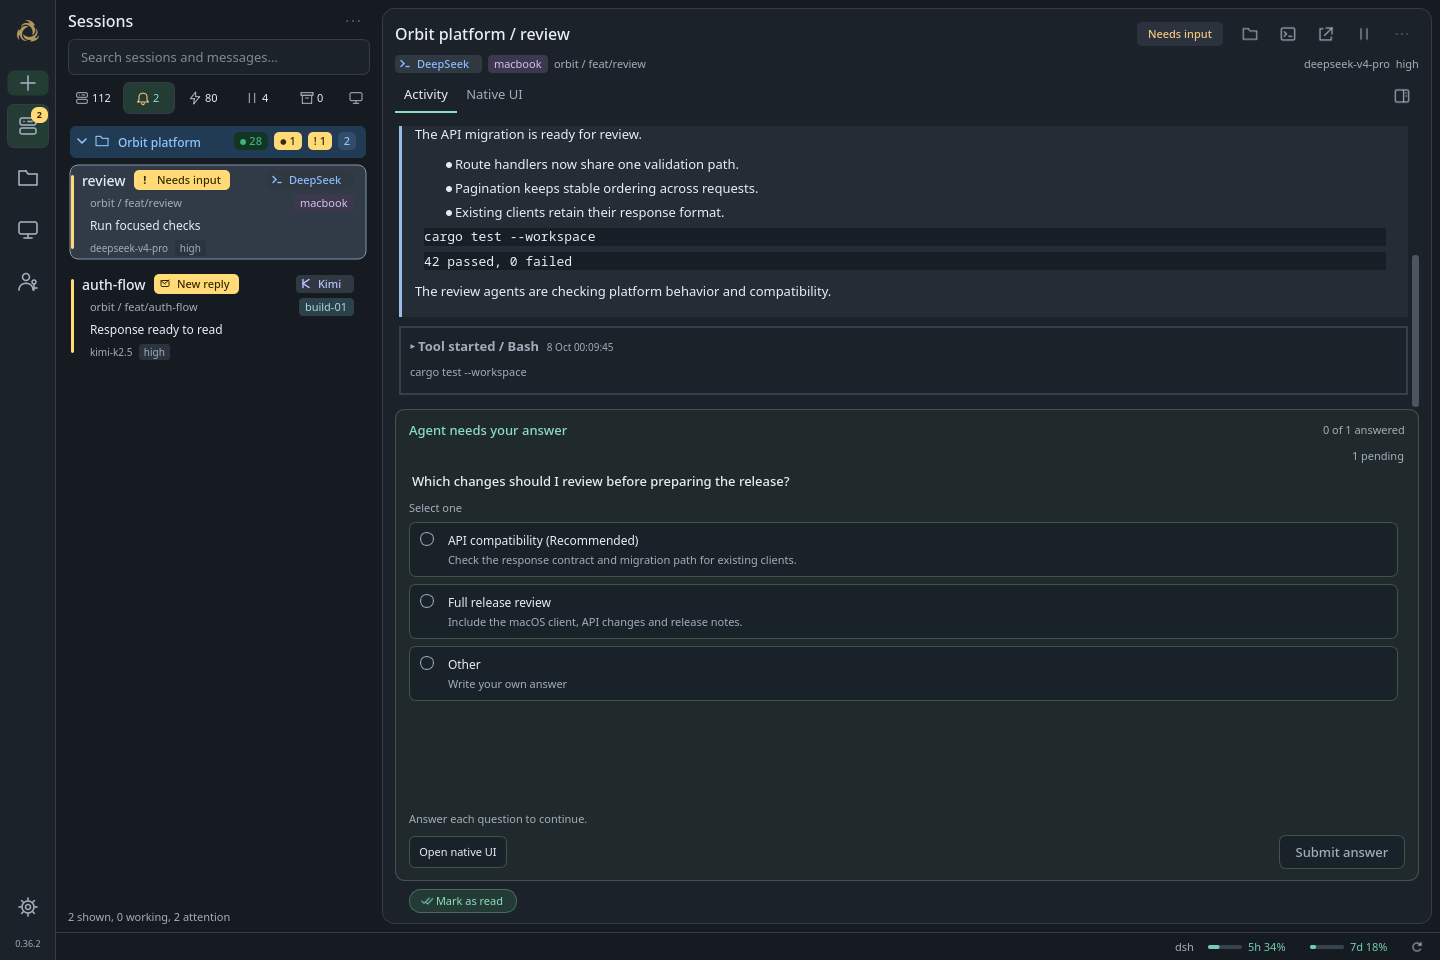Expand Tool started / Bash entry

point(903,360)
